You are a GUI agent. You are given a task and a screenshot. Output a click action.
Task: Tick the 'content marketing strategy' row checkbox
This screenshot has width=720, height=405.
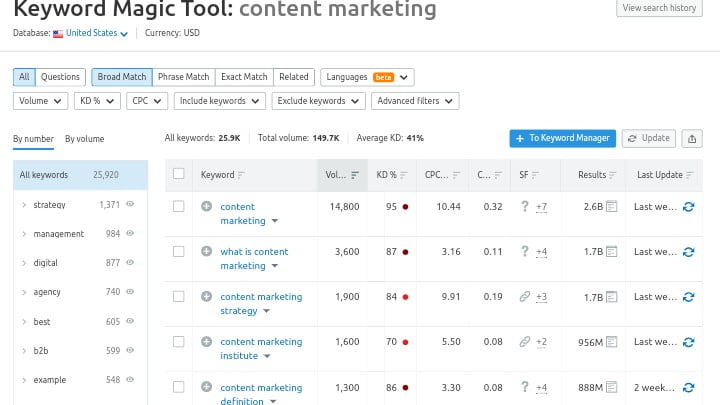pos(179,297)
